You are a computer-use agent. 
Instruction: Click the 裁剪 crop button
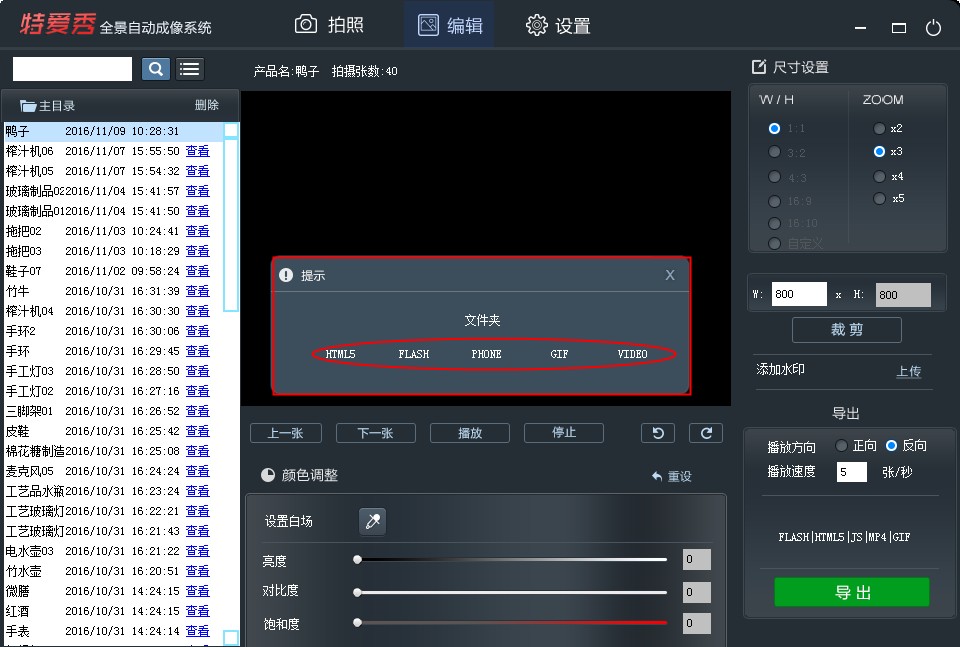point(847,330)
